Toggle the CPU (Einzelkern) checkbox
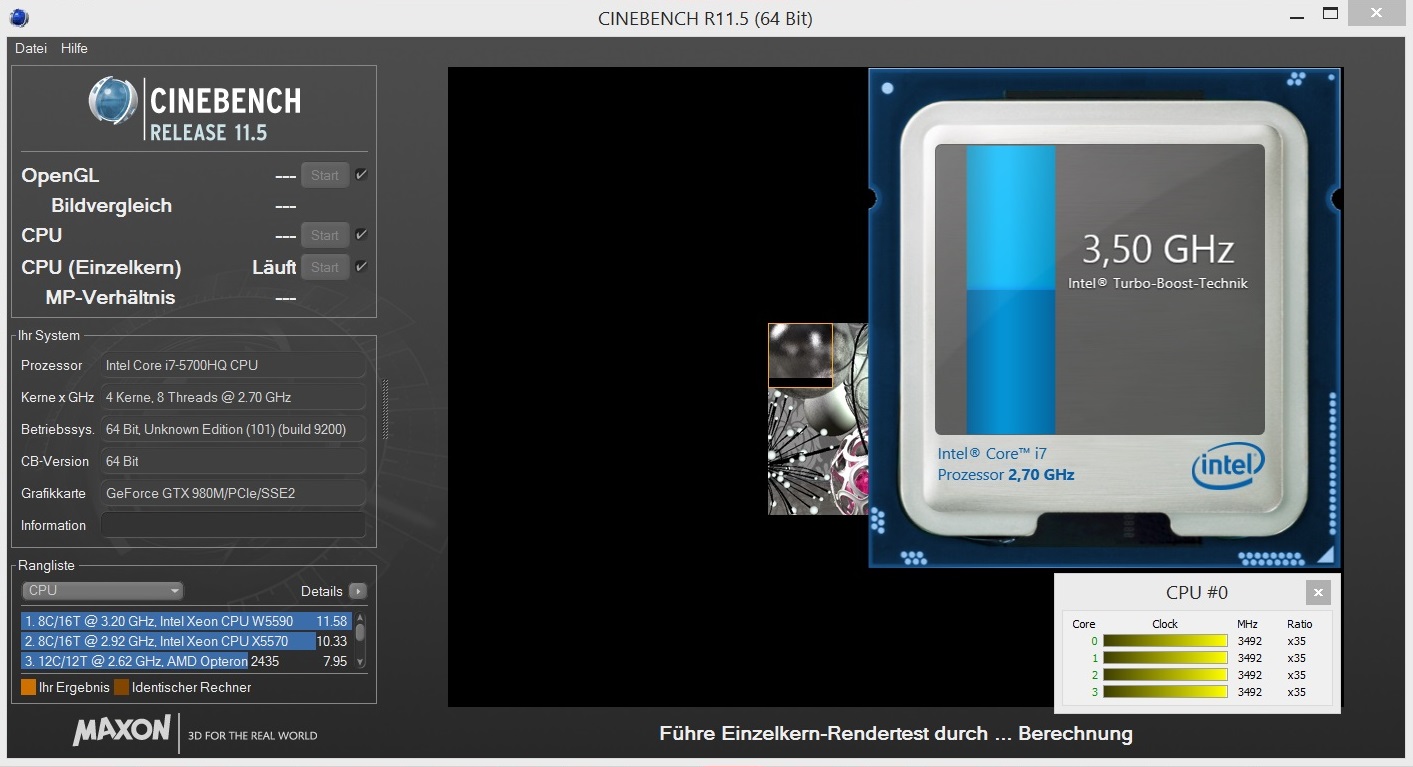The width and height of the screenshot is (1413, 767). point(362,267)
